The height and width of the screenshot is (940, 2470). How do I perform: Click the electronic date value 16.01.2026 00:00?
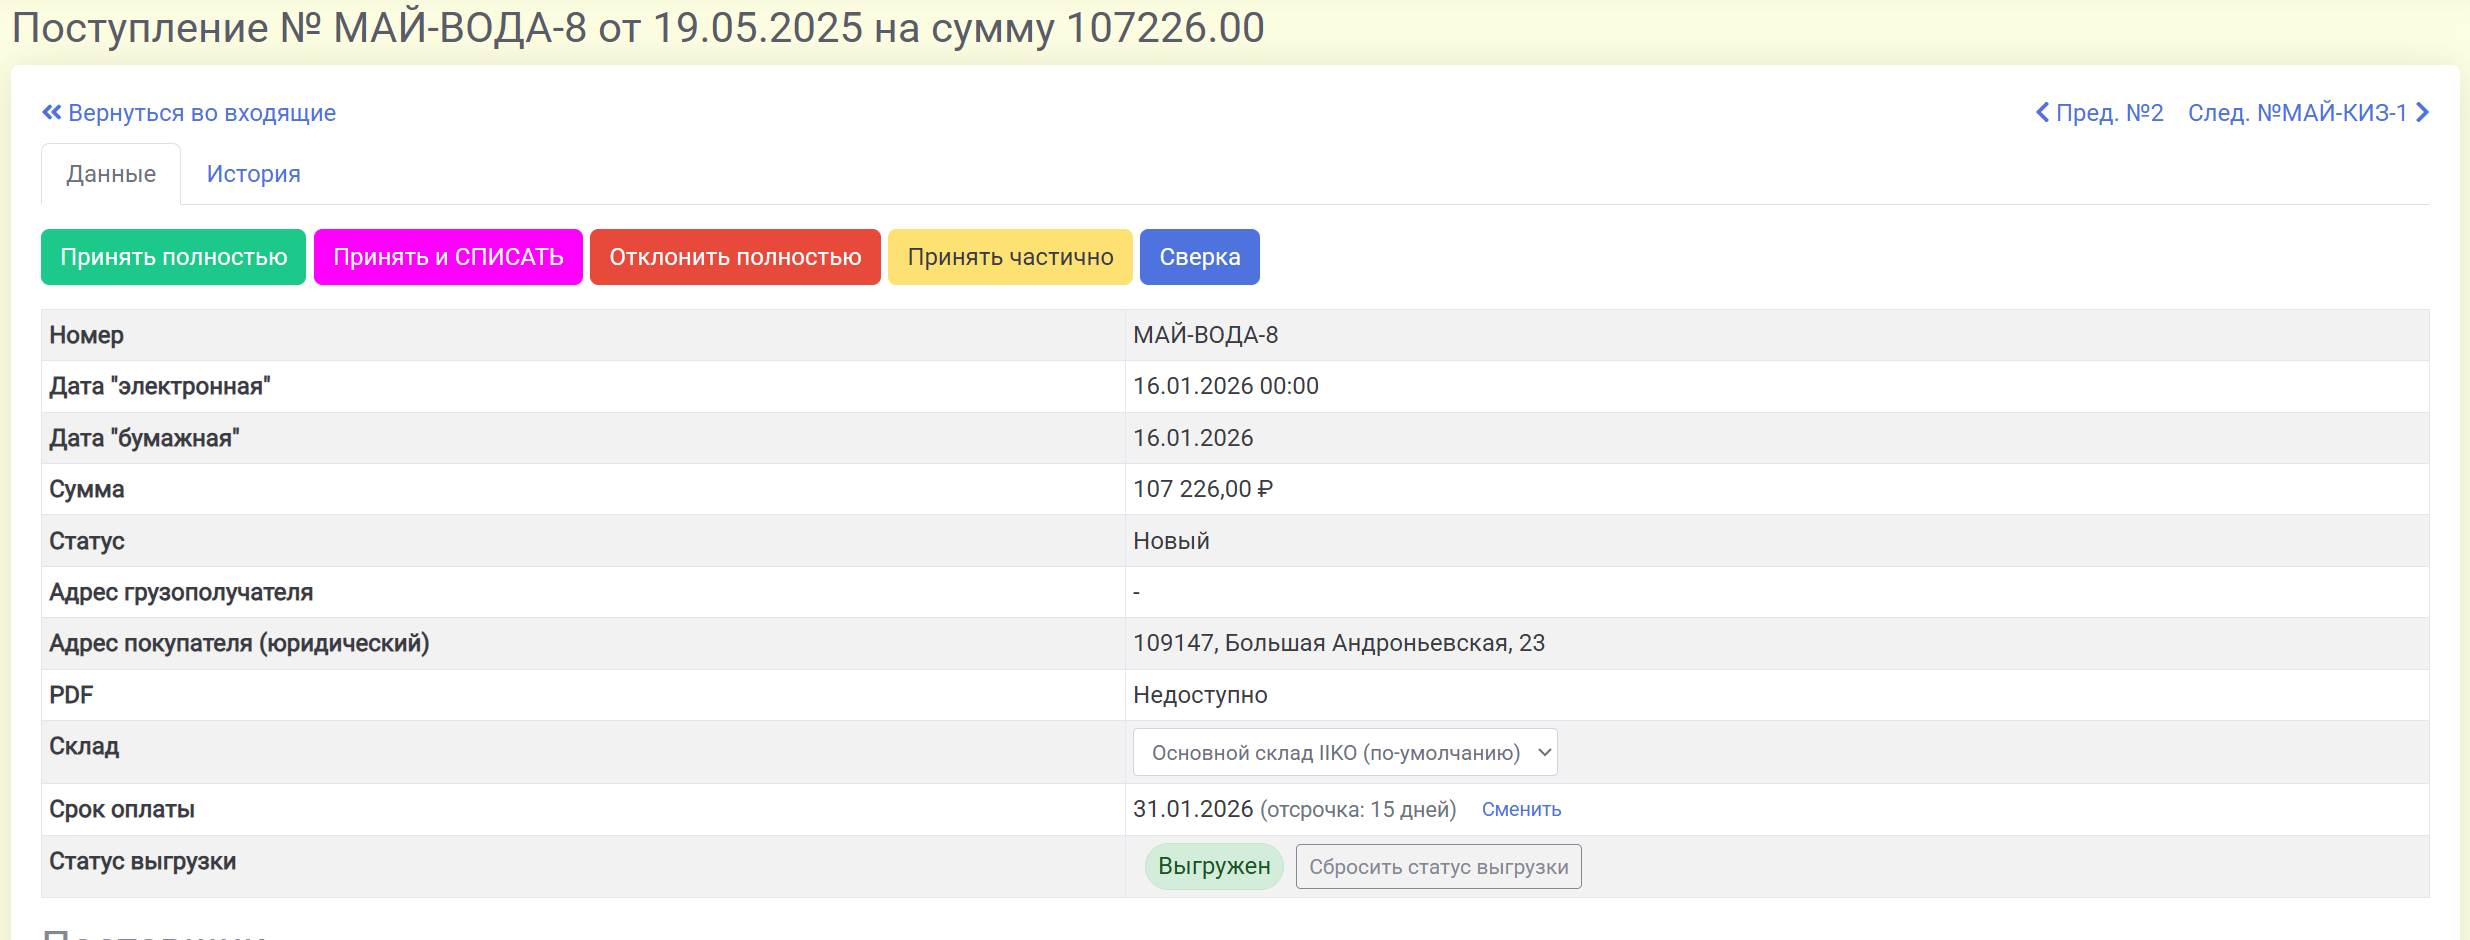tap(1225, 386)
